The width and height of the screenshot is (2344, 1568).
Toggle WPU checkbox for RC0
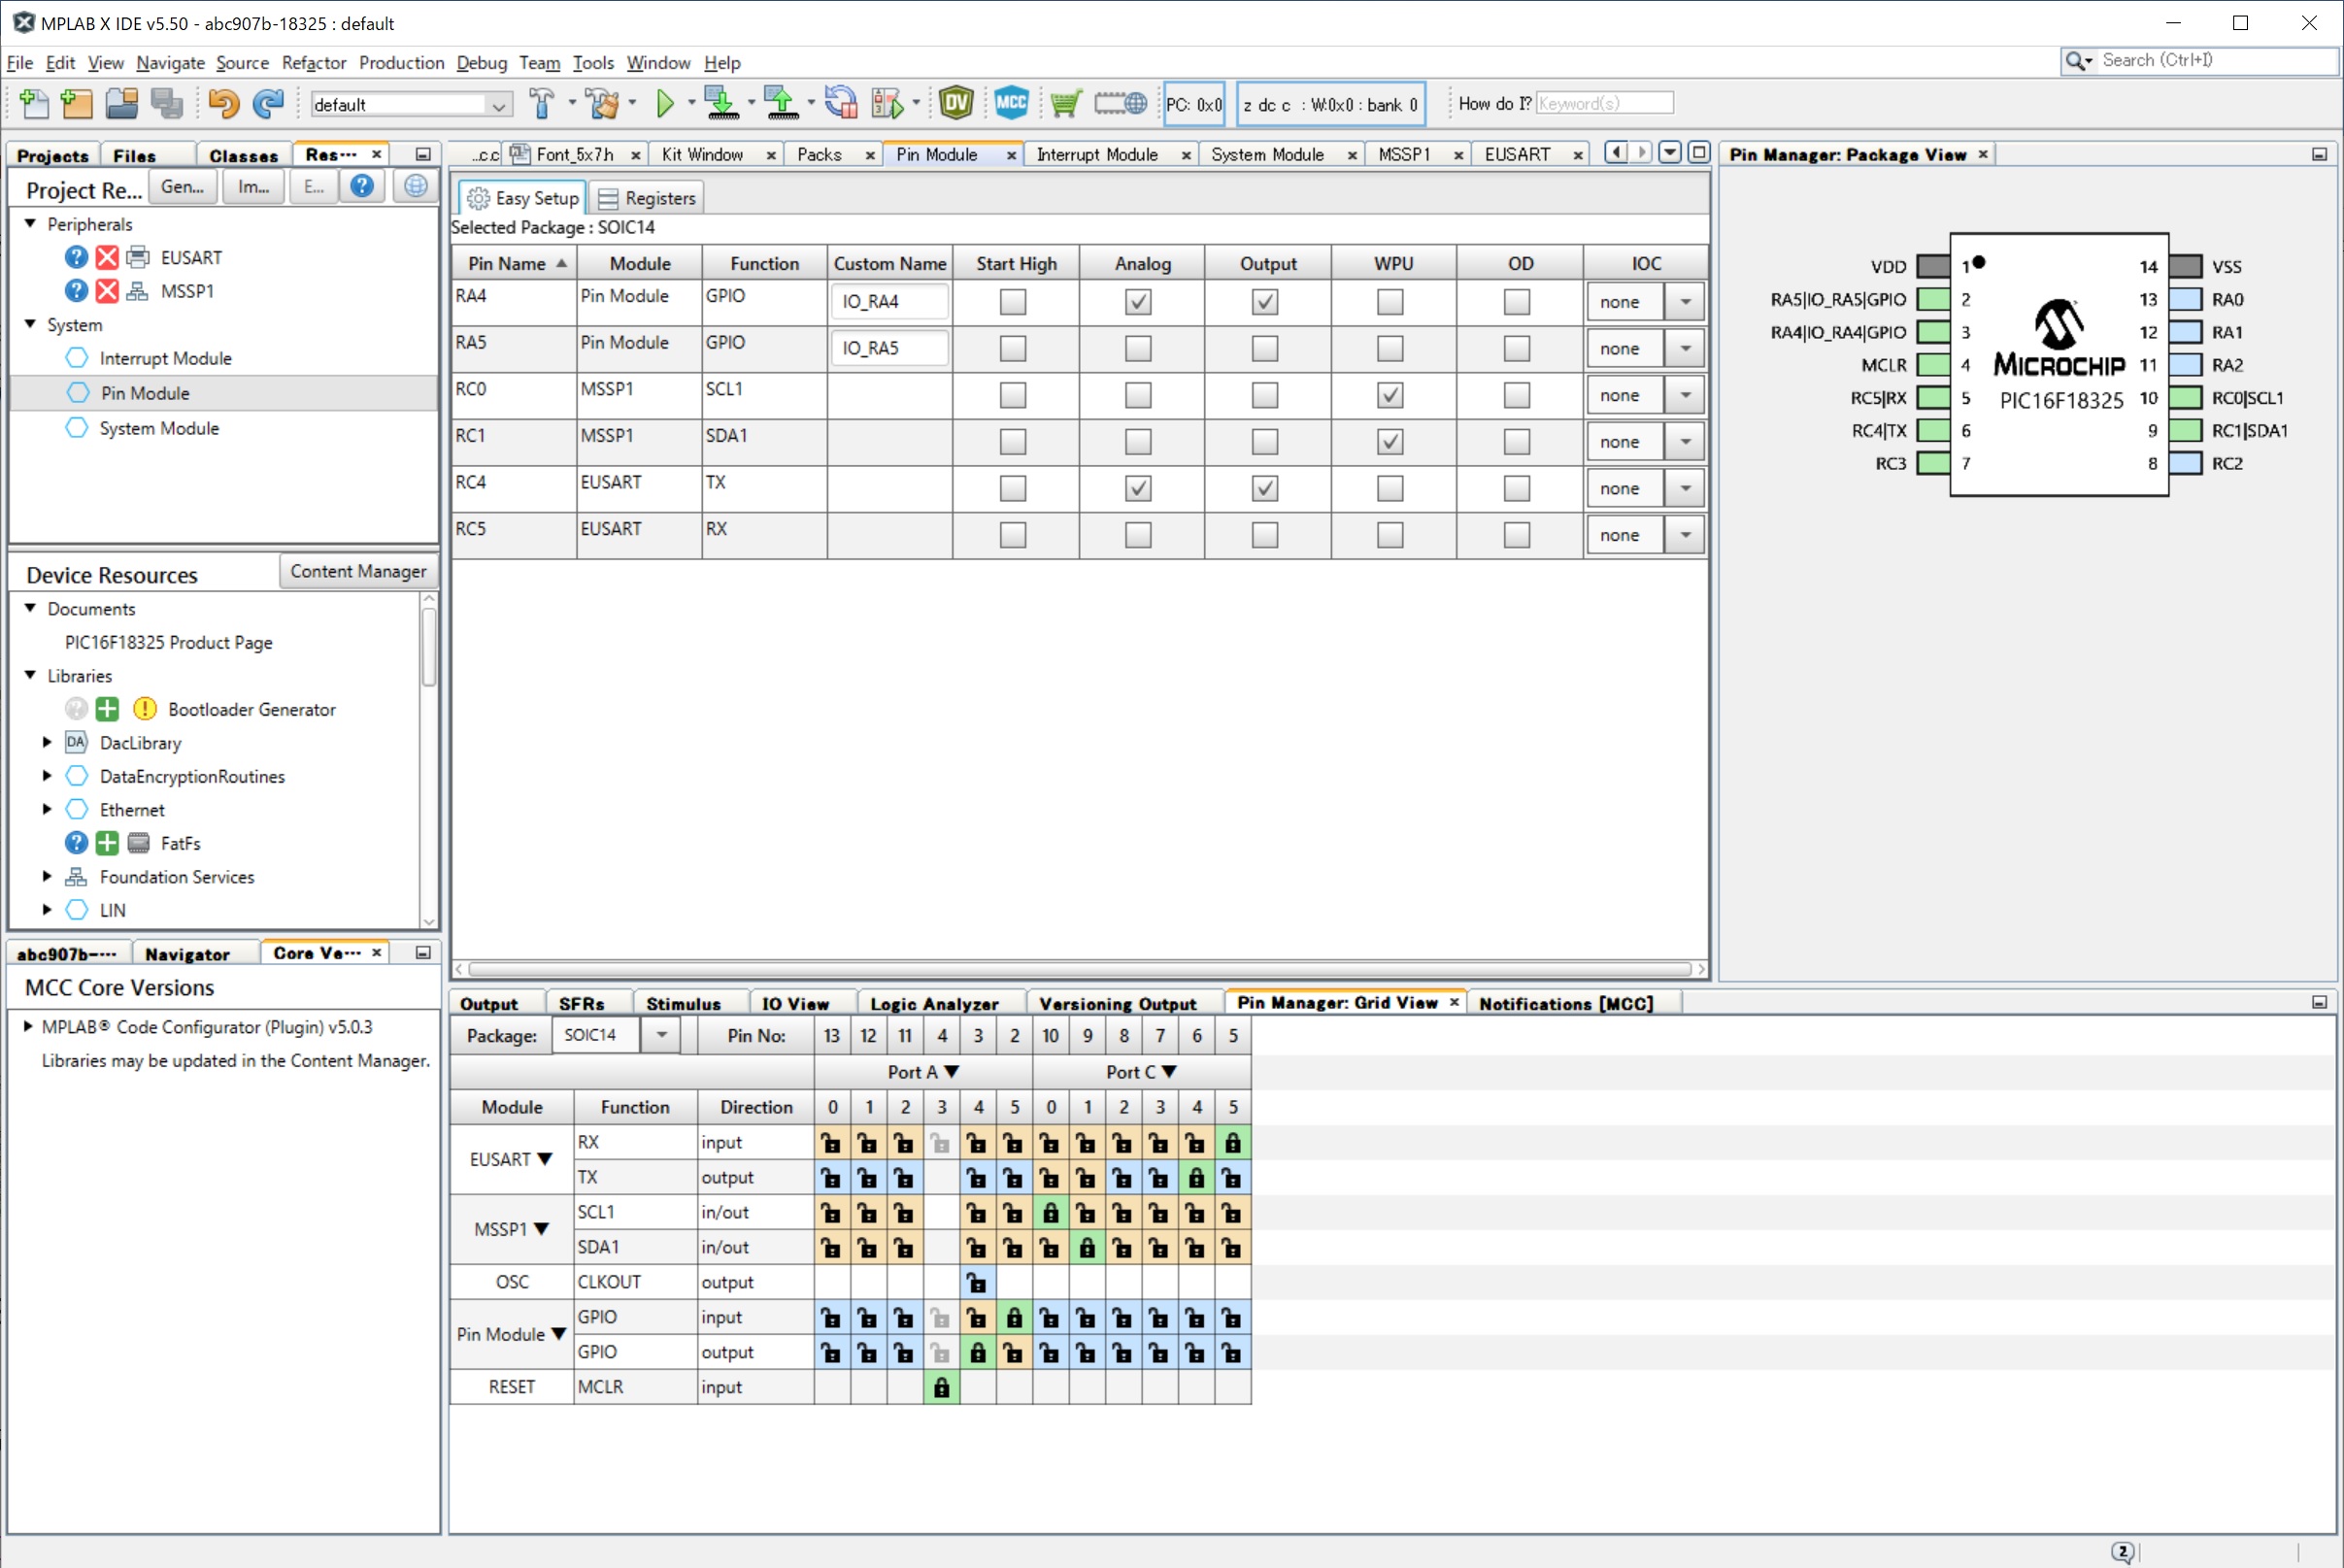click(x=1390, y=395)
